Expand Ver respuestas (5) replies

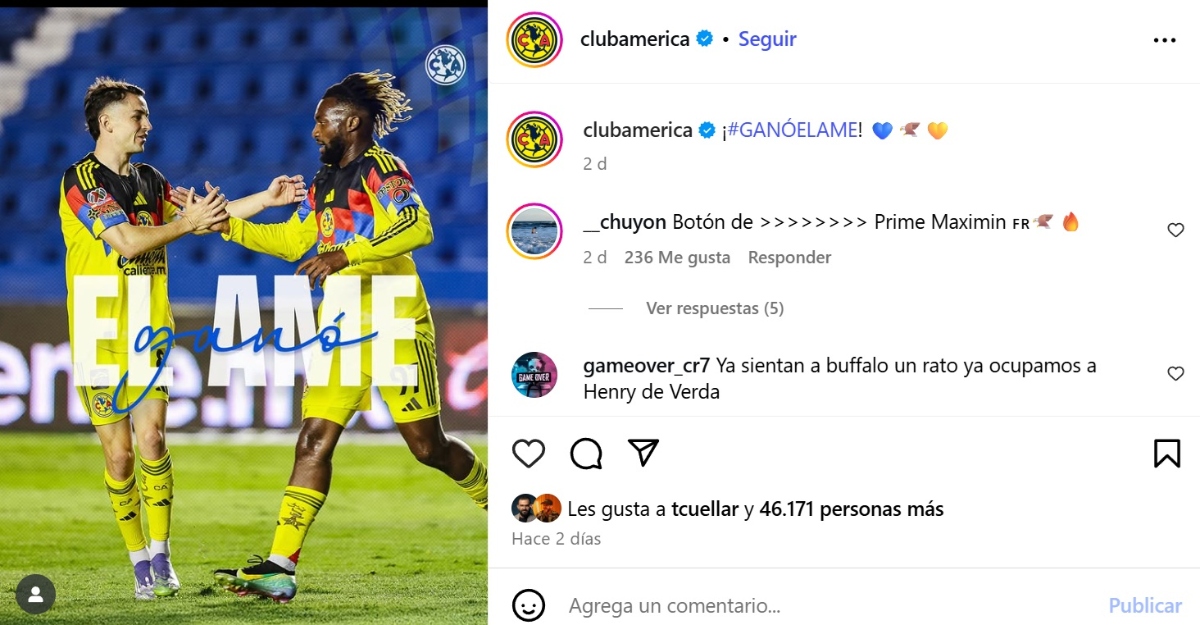point(715,308)
